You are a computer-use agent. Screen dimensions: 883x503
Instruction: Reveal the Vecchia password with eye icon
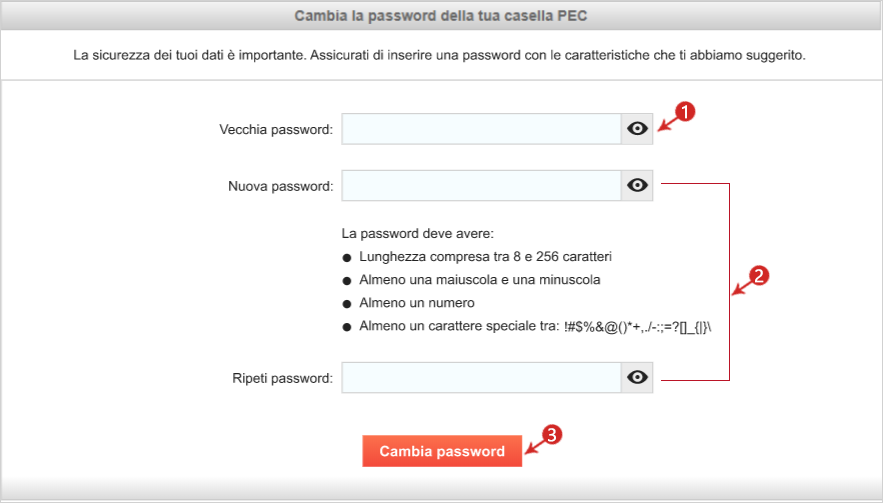(637, 129)
